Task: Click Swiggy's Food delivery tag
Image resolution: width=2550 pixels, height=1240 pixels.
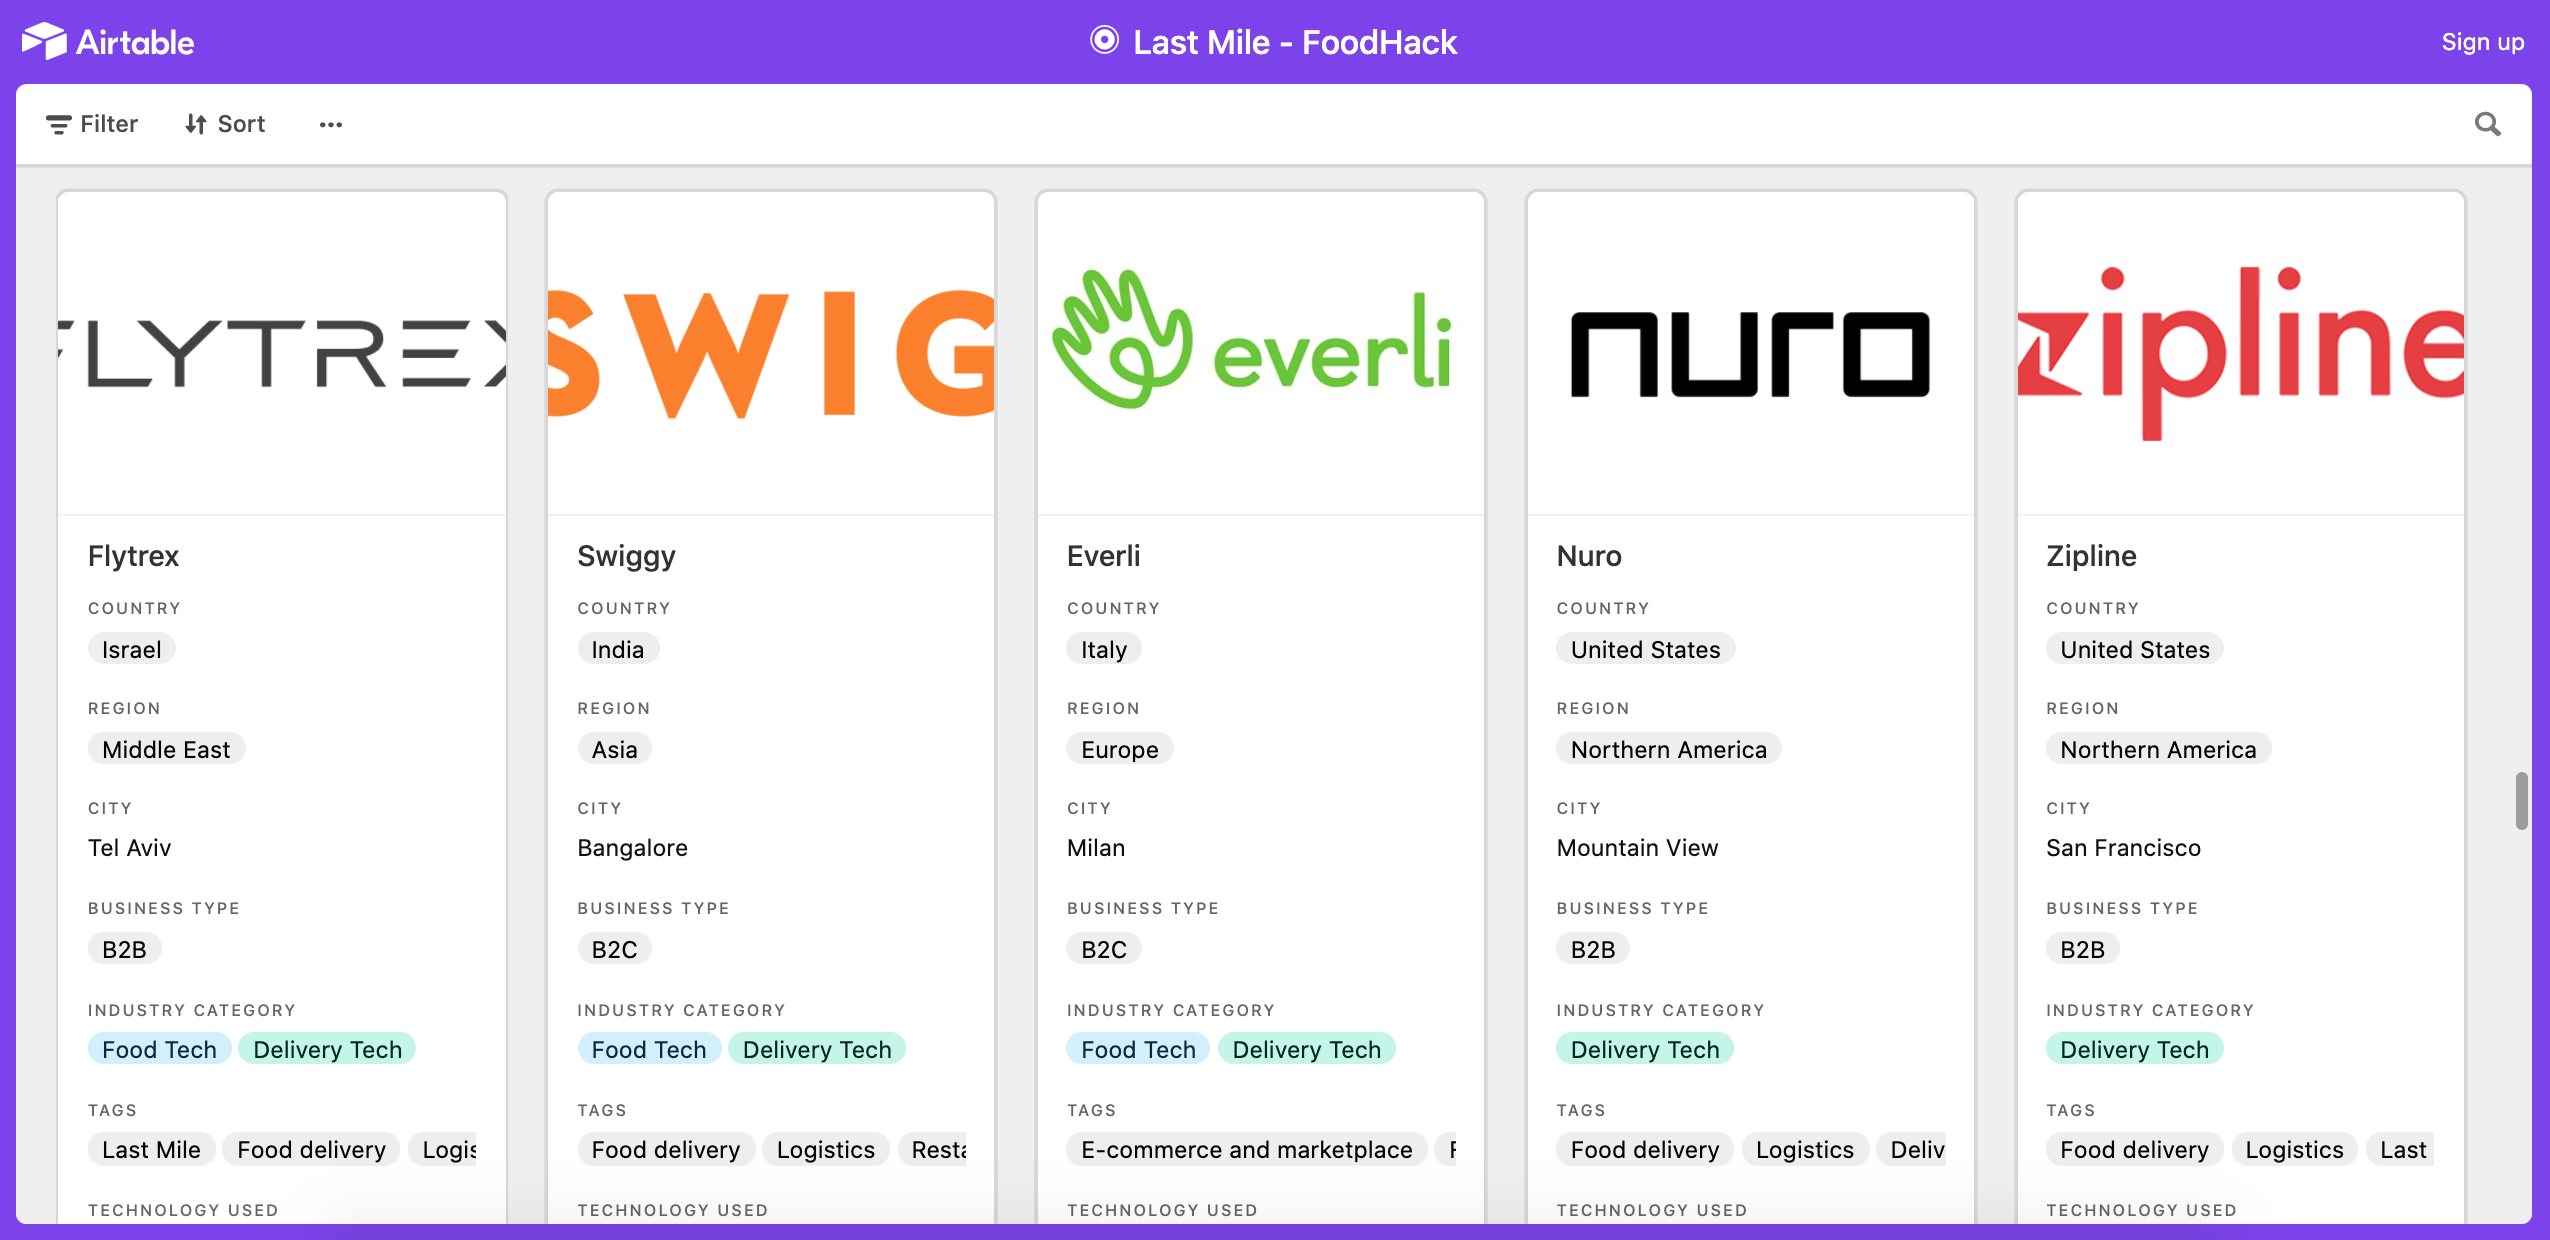Action: [x=665, y=1149]
